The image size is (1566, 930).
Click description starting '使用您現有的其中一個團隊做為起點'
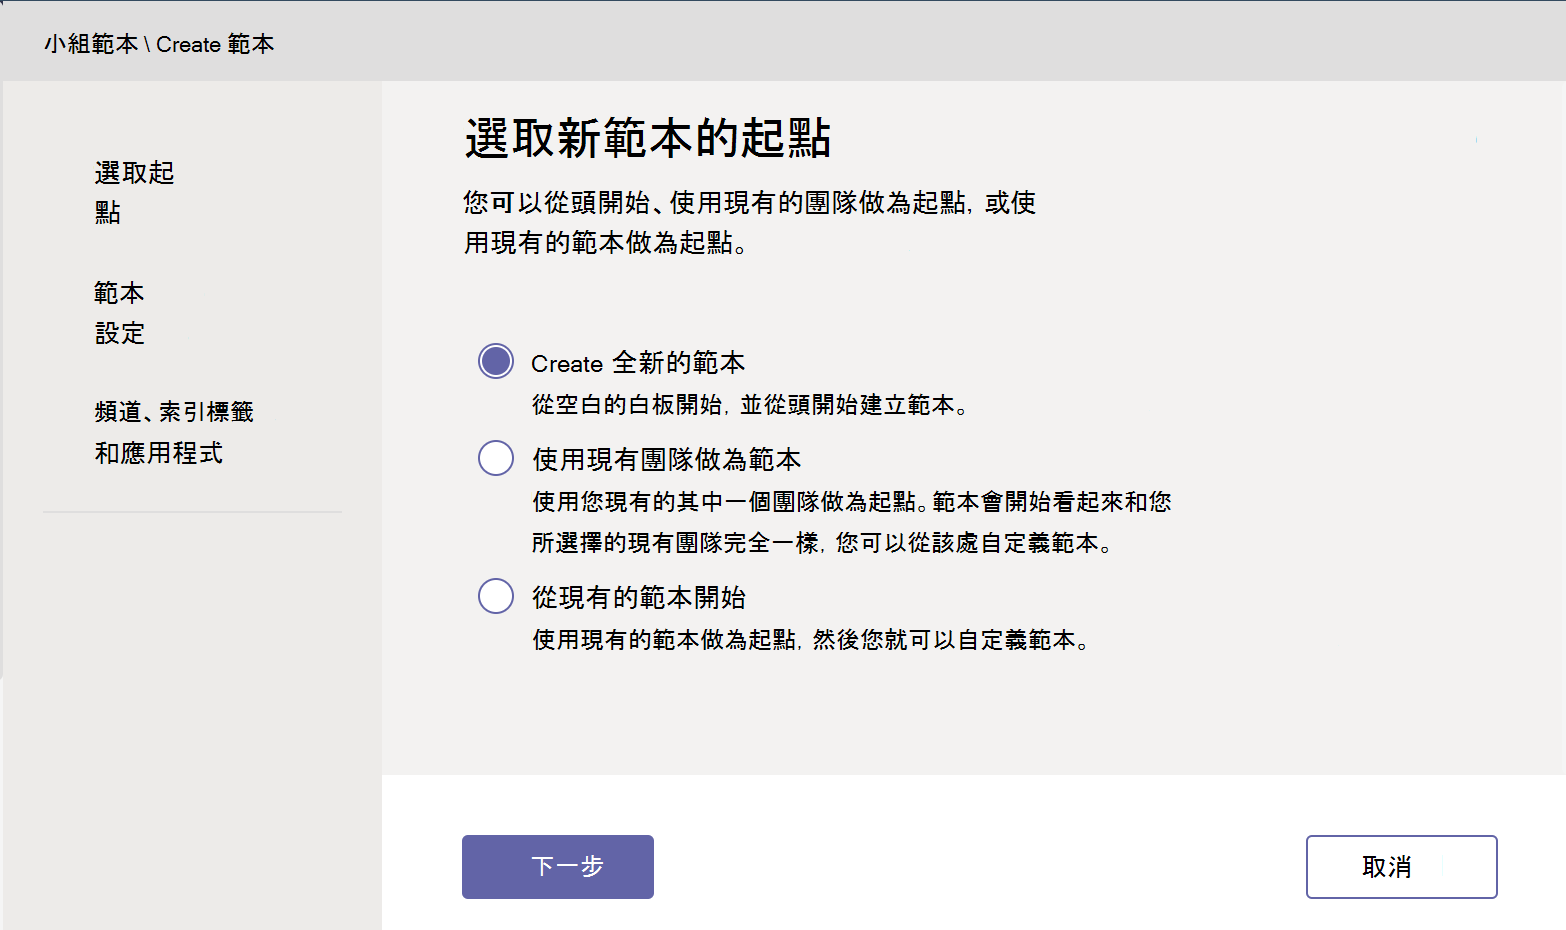[x=851, y=522]
